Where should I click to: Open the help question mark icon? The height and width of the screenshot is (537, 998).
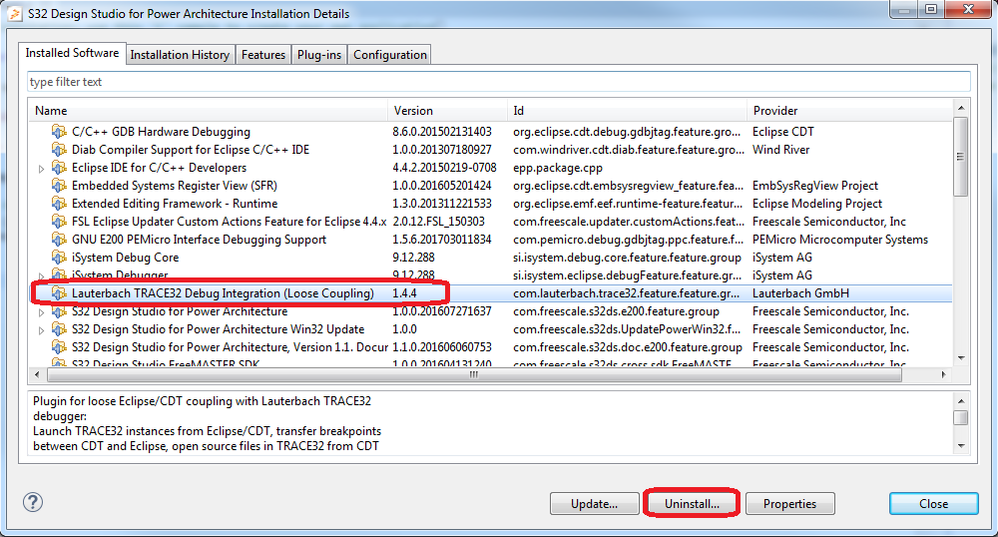tap(33, 502)
